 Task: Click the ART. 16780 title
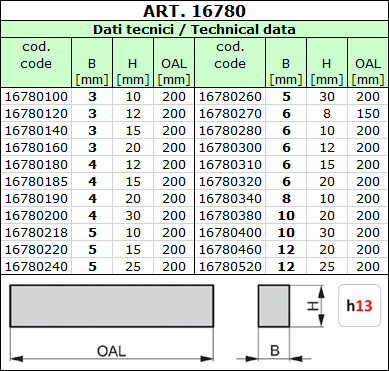[194, 11]
